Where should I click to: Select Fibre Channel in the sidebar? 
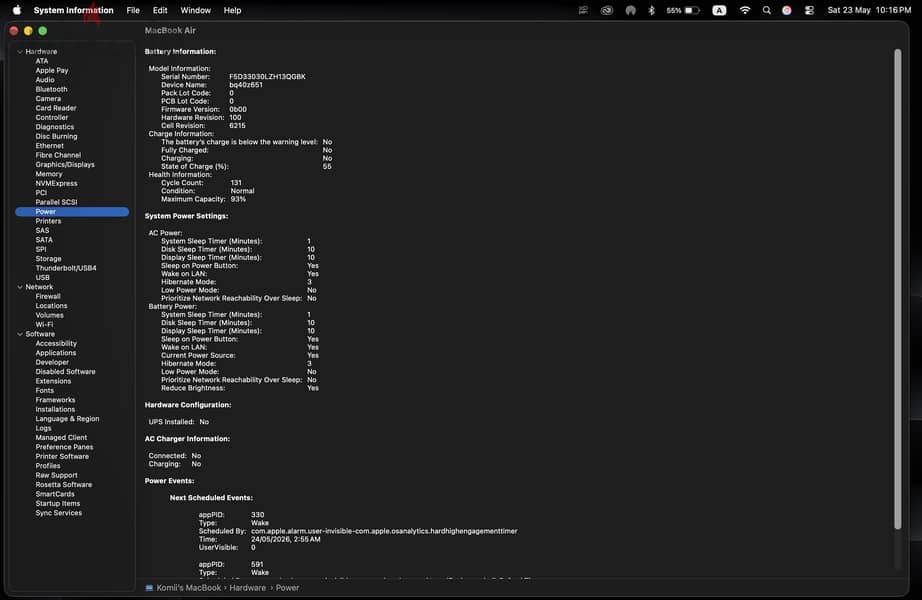58,155
